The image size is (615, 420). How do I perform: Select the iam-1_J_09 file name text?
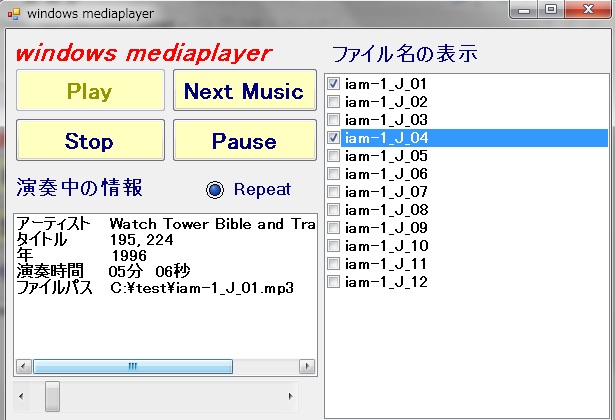click(386, 228)
